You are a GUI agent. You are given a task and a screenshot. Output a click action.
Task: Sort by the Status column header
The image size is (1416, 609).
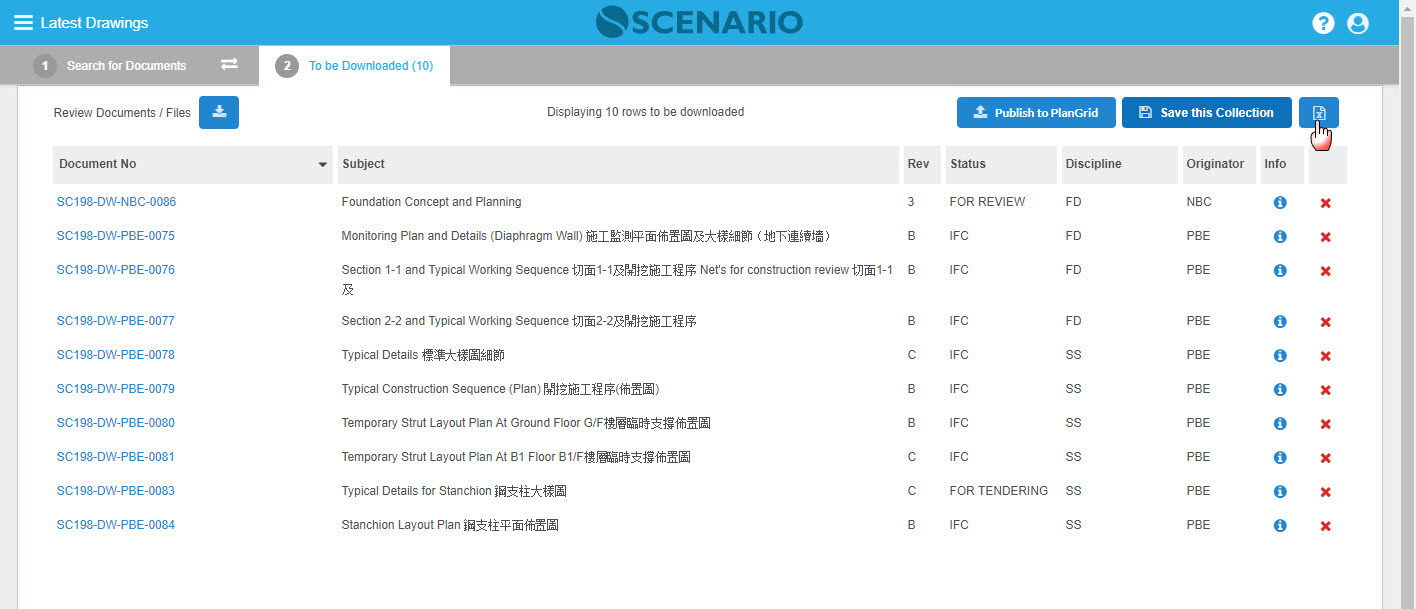click(967, 164)
